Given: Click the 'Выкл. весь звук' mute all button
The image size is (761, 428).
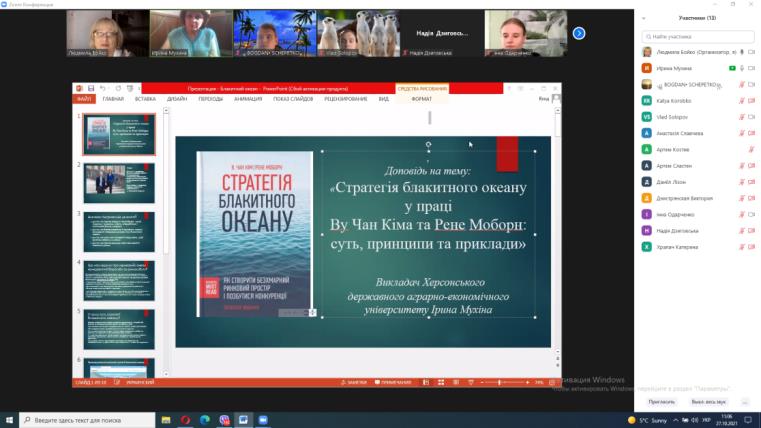Looking at the screenshot, I should pyautogui.click(x=708, y=402).
